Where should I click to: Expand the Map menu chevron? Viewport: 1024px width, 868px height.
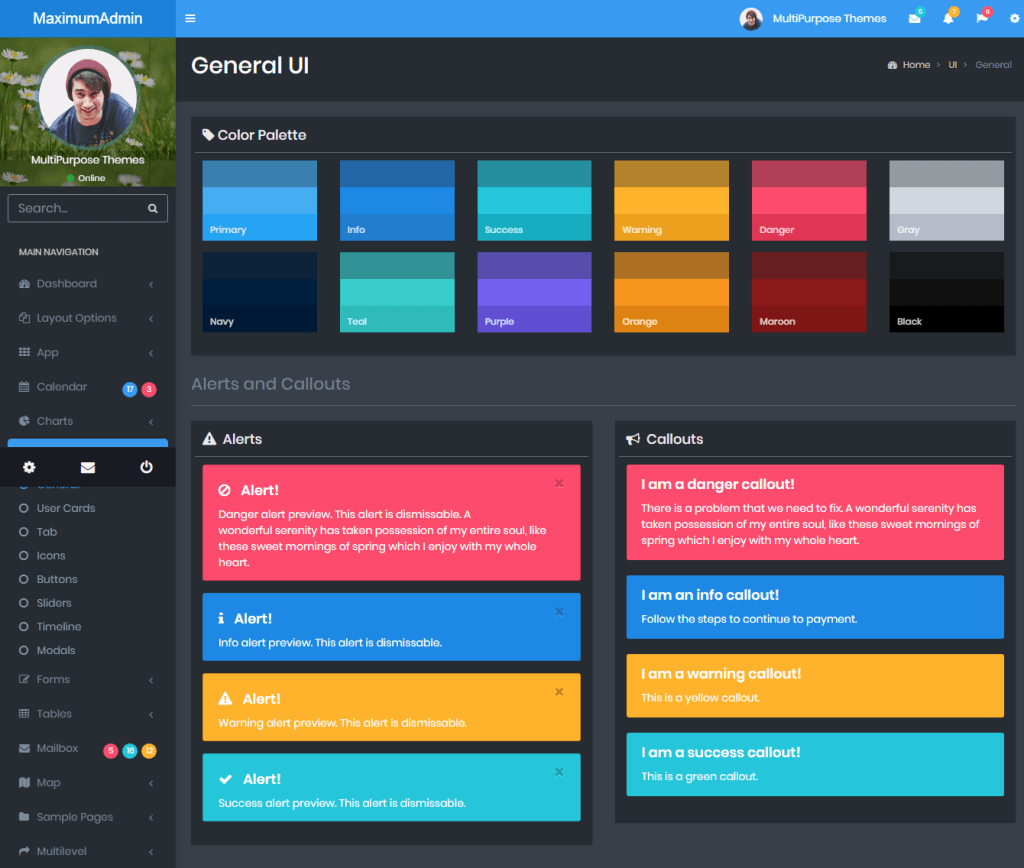pos(151,783)
